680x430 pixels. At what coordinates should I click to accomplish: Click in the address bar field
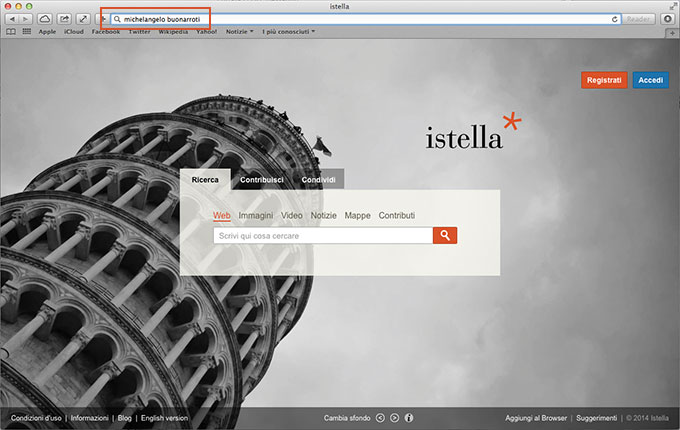[366, 19]
